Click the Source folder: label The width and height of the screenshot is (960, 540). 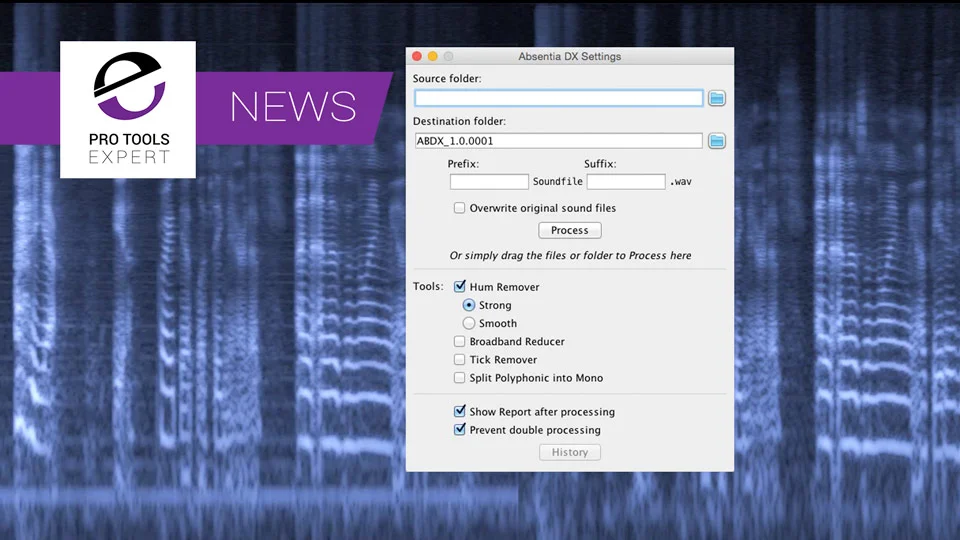coord(447,79)
